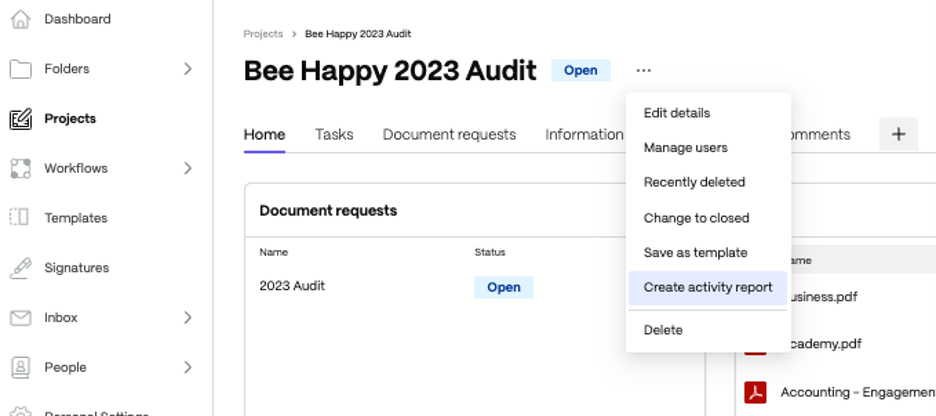Click the Document requests card heading
This screenshot has height=416, width=936.
tap(328, 211)
